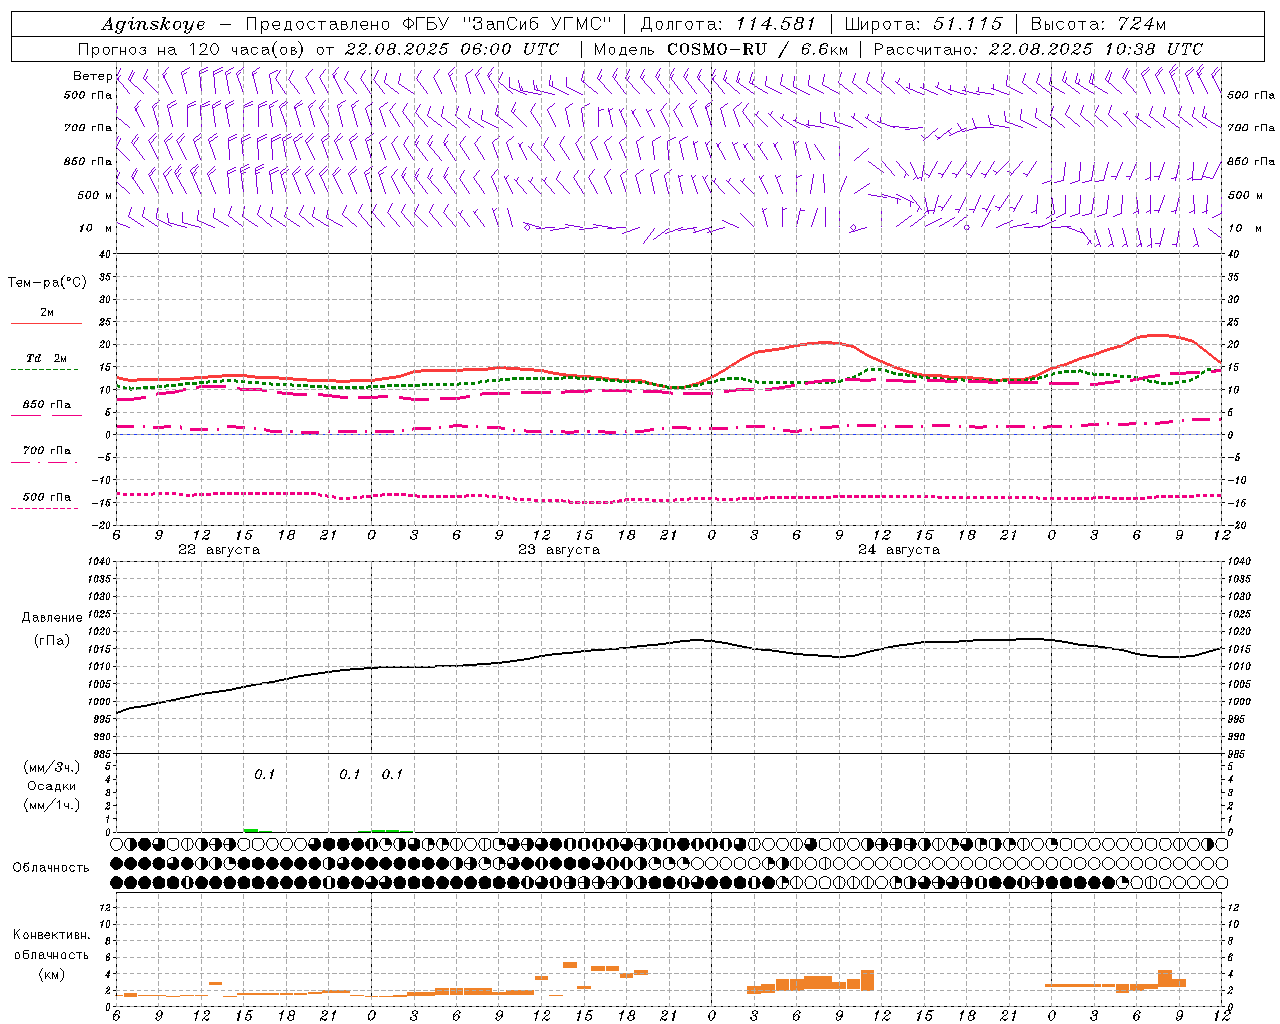Select the elevation text 'Высота: 724м'

coord(1097,24)
